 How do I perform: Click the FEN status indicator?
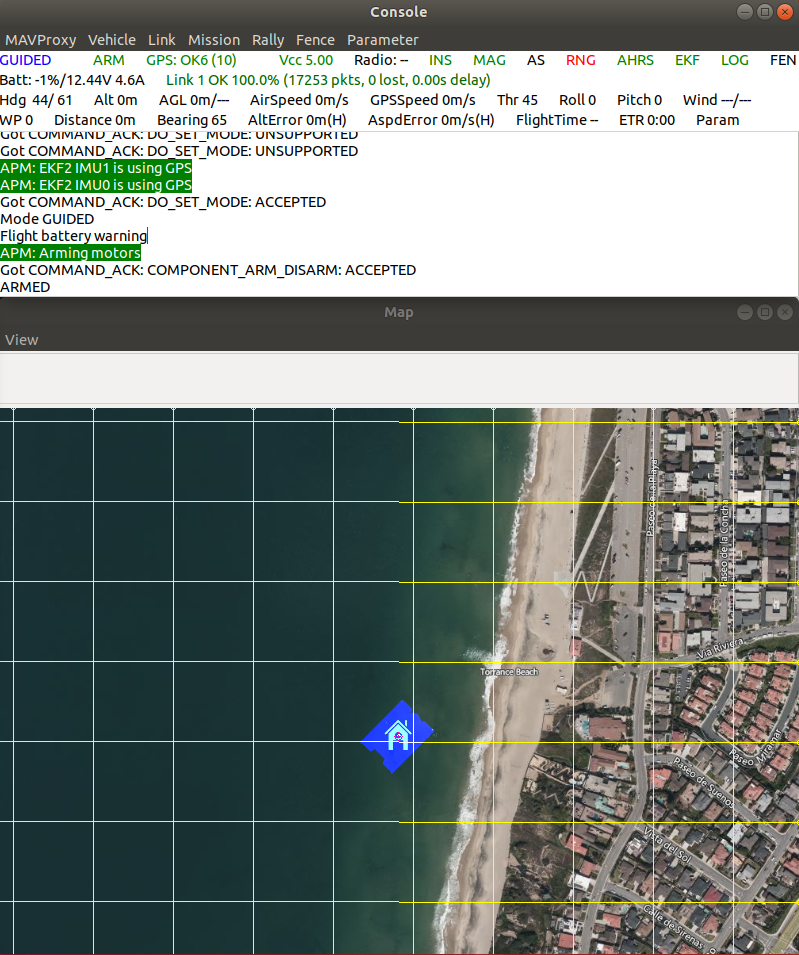(x=783, y=60)
